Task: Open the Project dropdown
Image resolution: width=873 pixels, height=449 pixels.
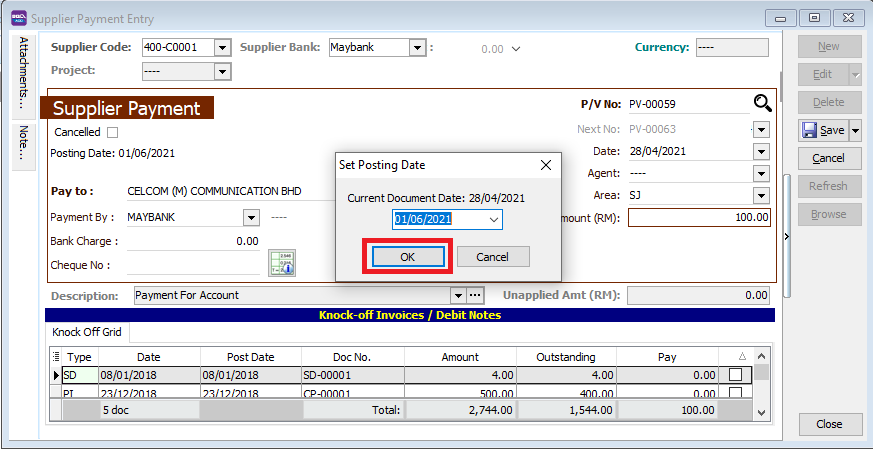Action: (223, 71)
